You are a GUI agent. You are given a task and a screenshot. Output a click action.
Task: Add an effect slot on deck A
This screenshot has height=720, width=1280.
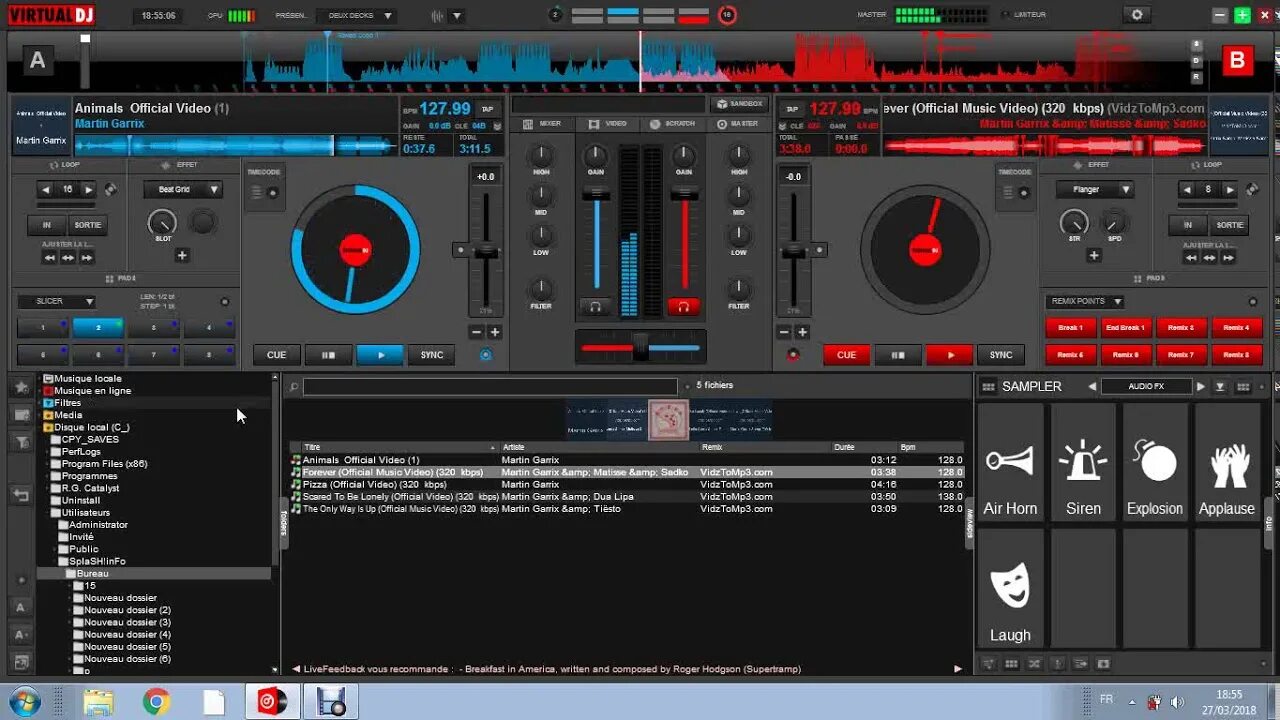click(182, 256)
